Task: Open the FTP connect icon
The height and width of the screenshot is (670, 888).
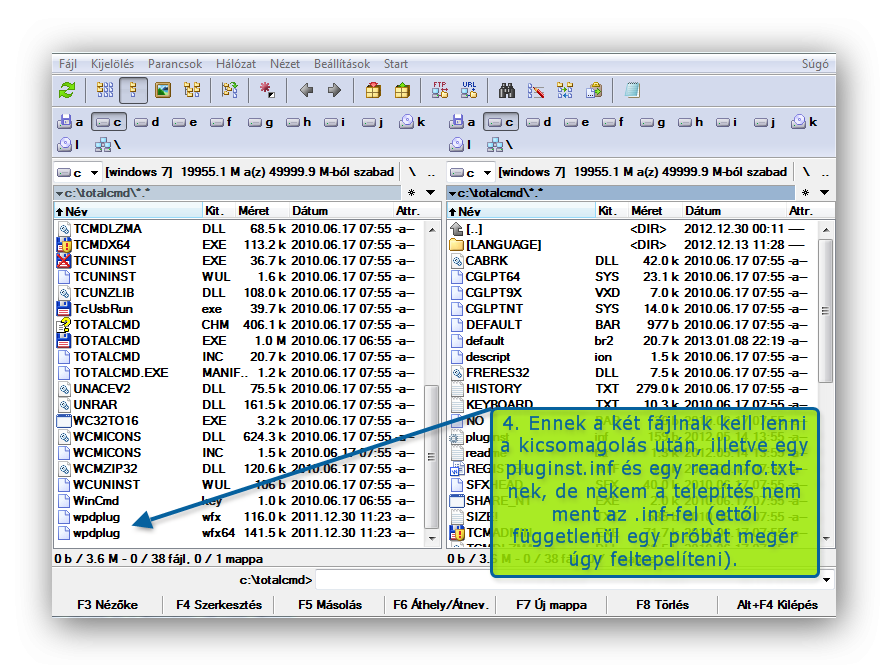Action: coord(440,90)
